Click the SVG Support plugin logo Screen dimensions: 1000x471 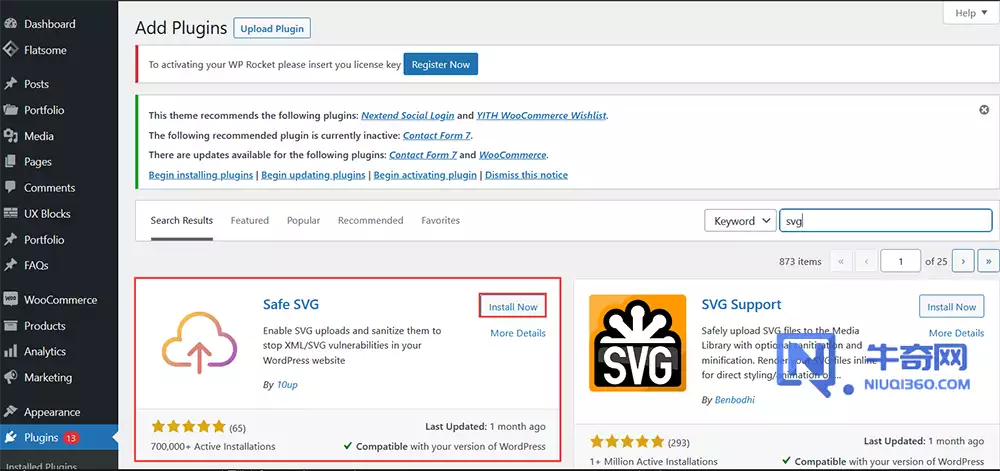coord(637,343)
